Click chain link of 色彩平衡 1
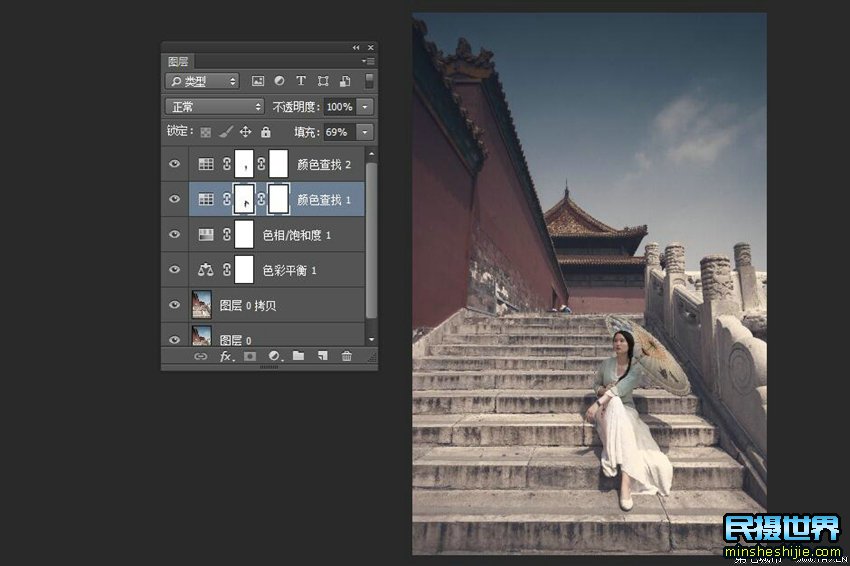 (x=227, y=269)
